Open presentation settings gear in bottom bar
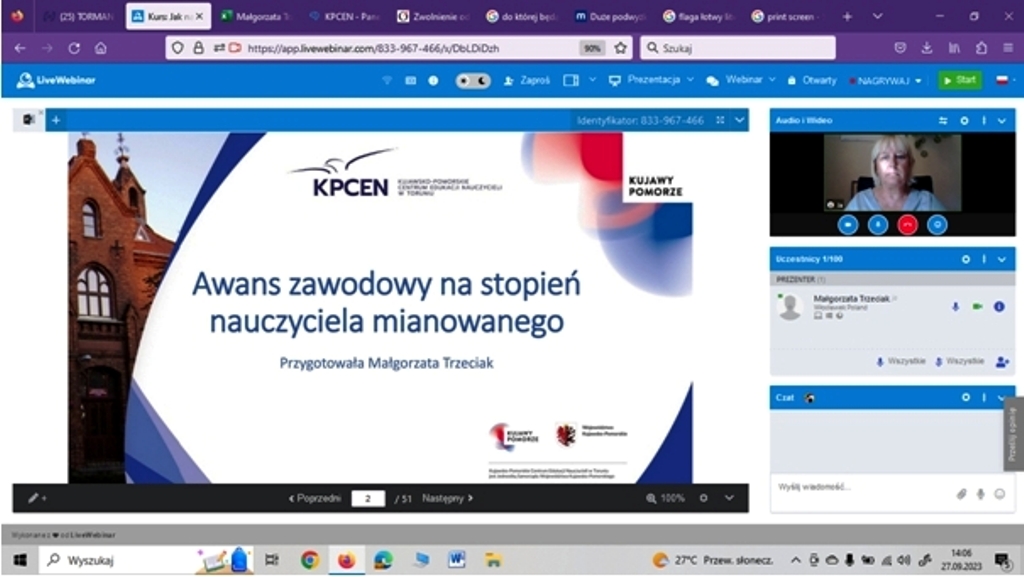The height and width of the screenshot is (577, 1024). click(703, 498)
